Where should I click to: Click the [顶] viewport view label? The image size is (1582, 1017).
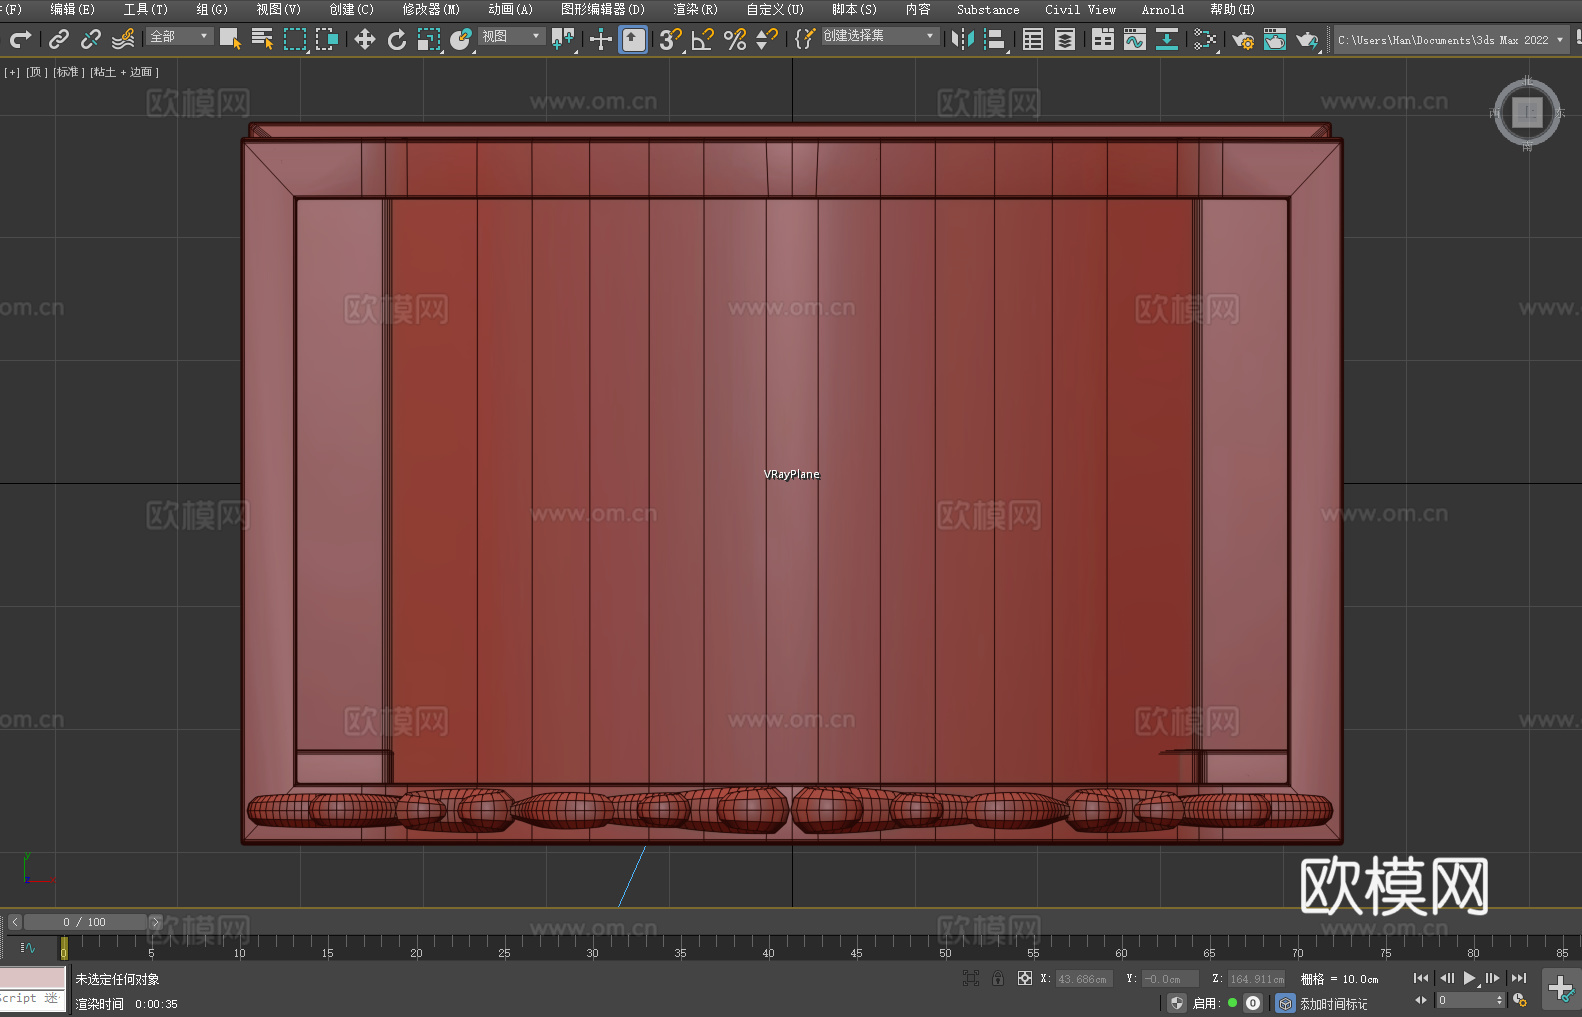(37, 72)
